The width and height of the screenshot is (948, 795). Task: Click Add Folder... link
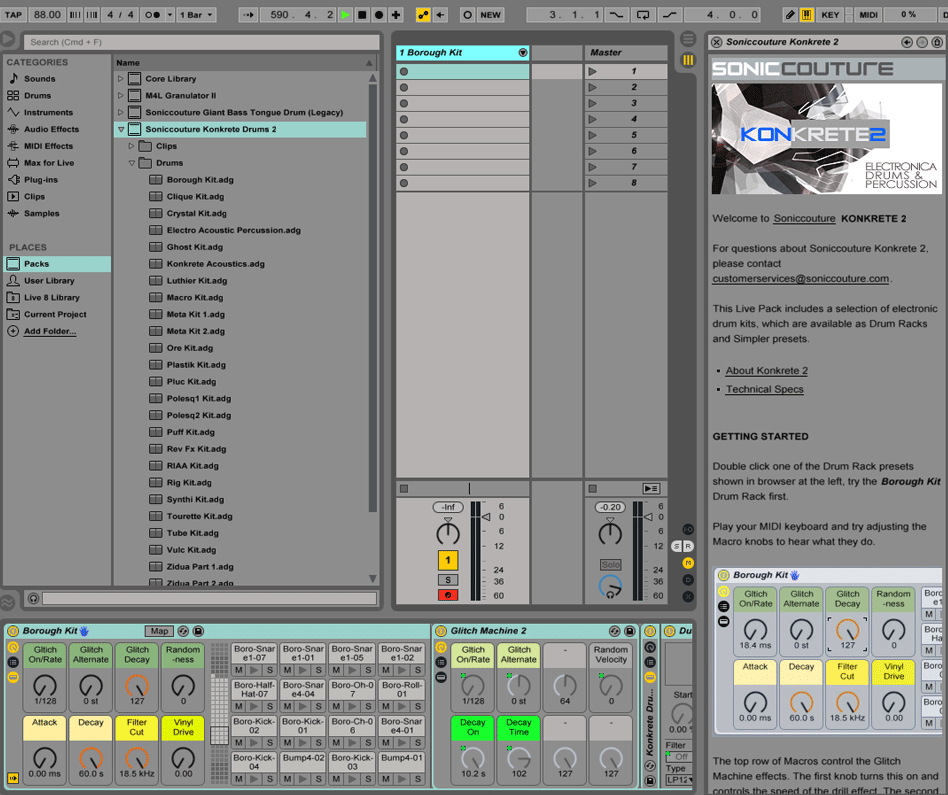(x=50, y=331)
